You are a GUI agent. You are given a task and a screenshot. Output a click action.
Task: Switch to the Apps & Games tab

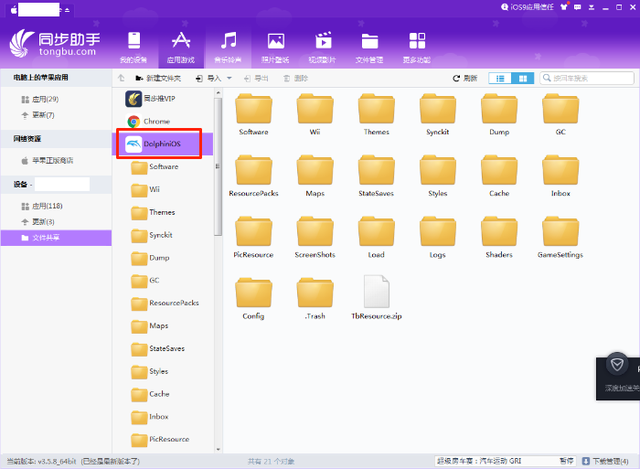(x=181, y=47)
